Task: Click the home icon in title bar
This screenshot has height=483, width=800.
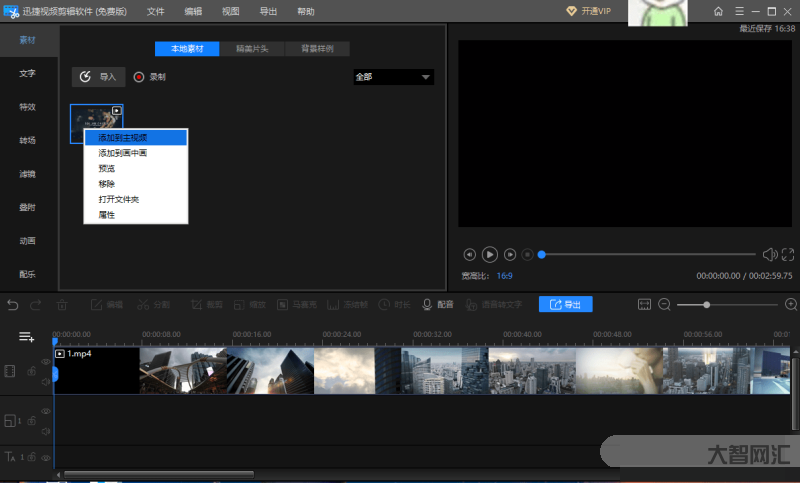Action: click(x=718, y=11)
